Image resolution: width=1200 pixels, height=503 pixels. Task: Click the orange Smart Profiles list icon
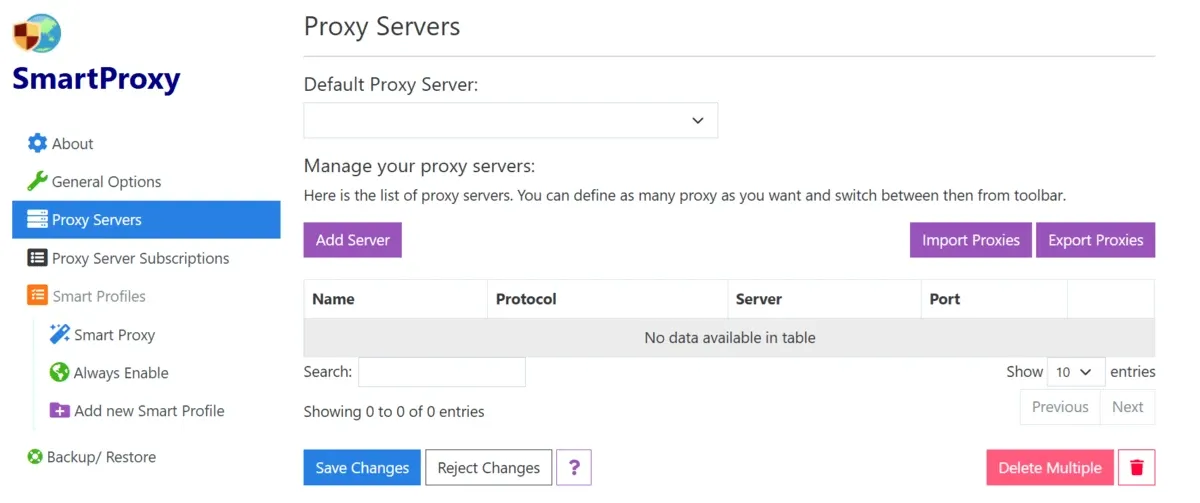click(x=37, y=296)
